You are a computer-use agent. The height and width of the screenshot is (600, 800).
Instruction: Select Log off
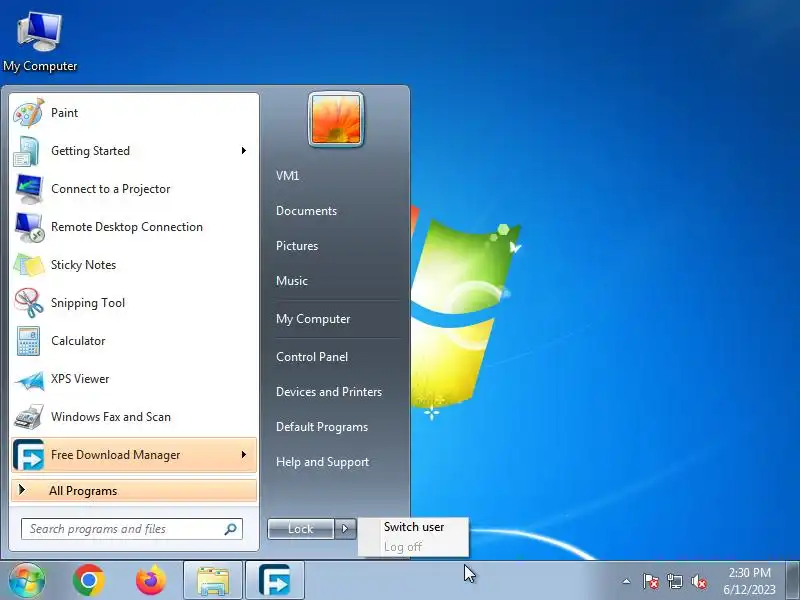(x=413, y=547)
